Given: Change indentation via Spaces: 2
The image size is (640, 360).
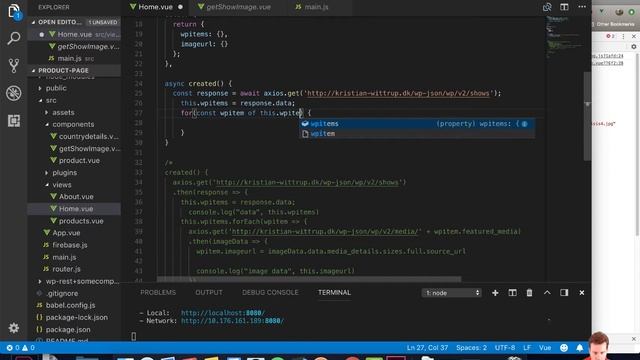Looking at the screenshot, I should point(471,348).
